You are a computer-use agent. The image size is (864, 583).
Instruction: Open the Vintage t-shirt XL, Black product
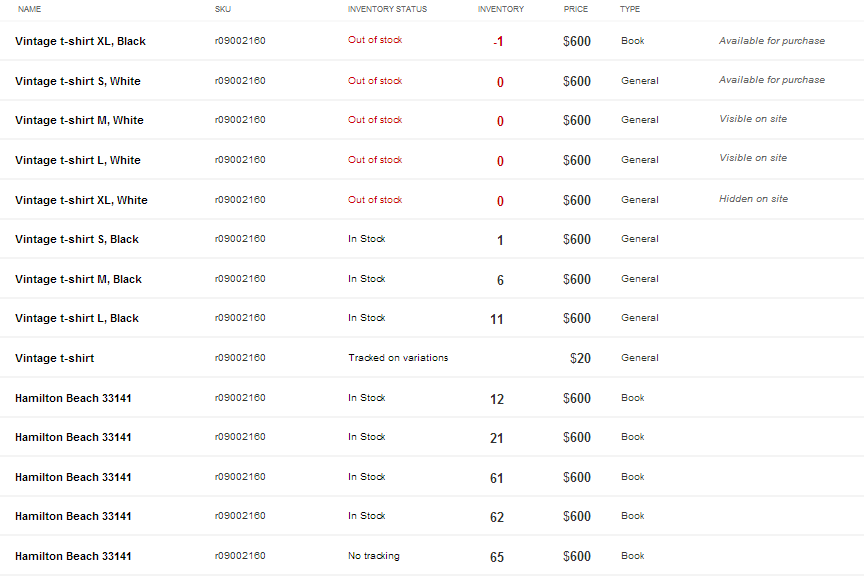click(x=80, y=41)
